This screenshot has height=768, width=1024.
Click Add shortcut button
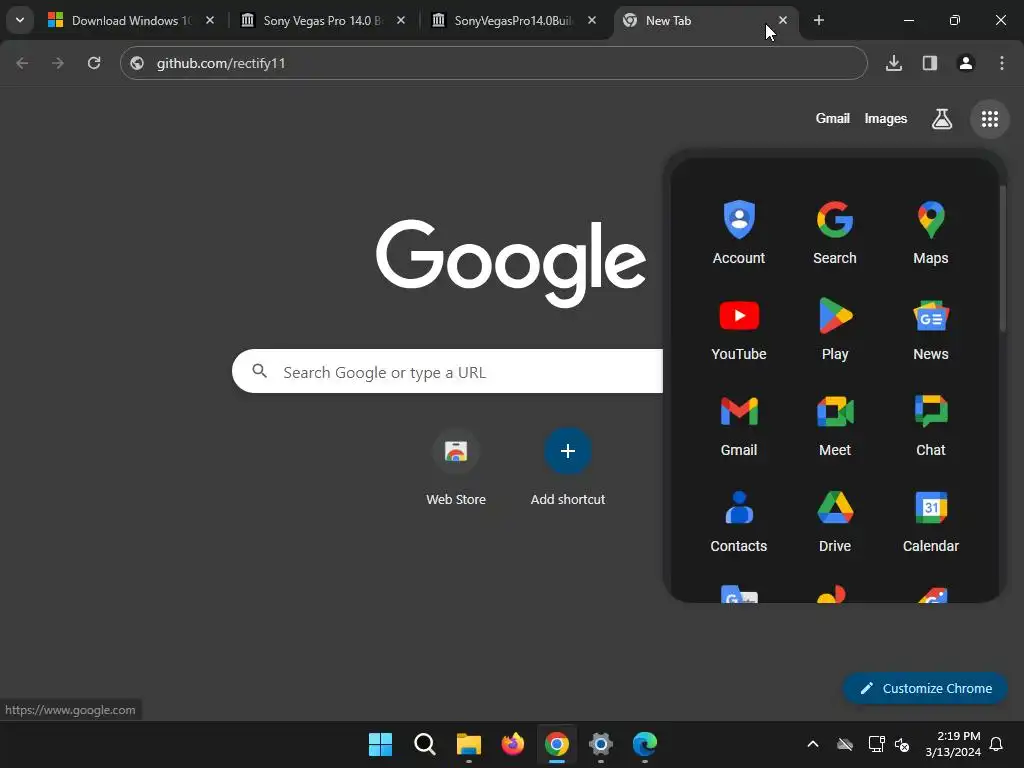click(x=568, y=468)
